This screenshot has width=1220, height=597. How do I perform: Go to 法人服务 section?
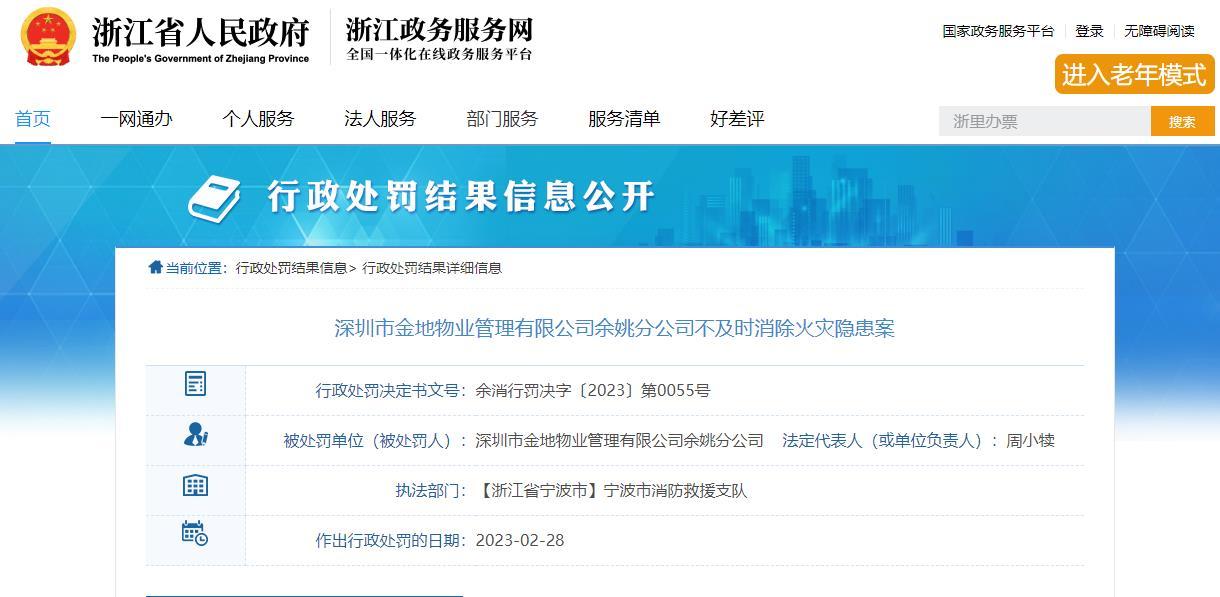pos(380,119)
